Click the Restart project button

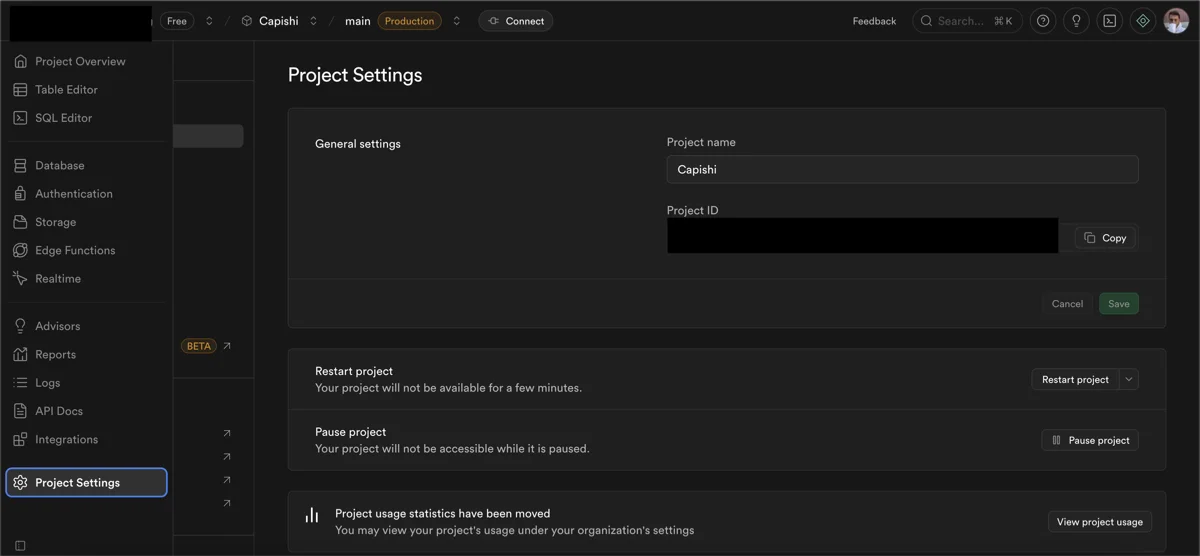1075,379
